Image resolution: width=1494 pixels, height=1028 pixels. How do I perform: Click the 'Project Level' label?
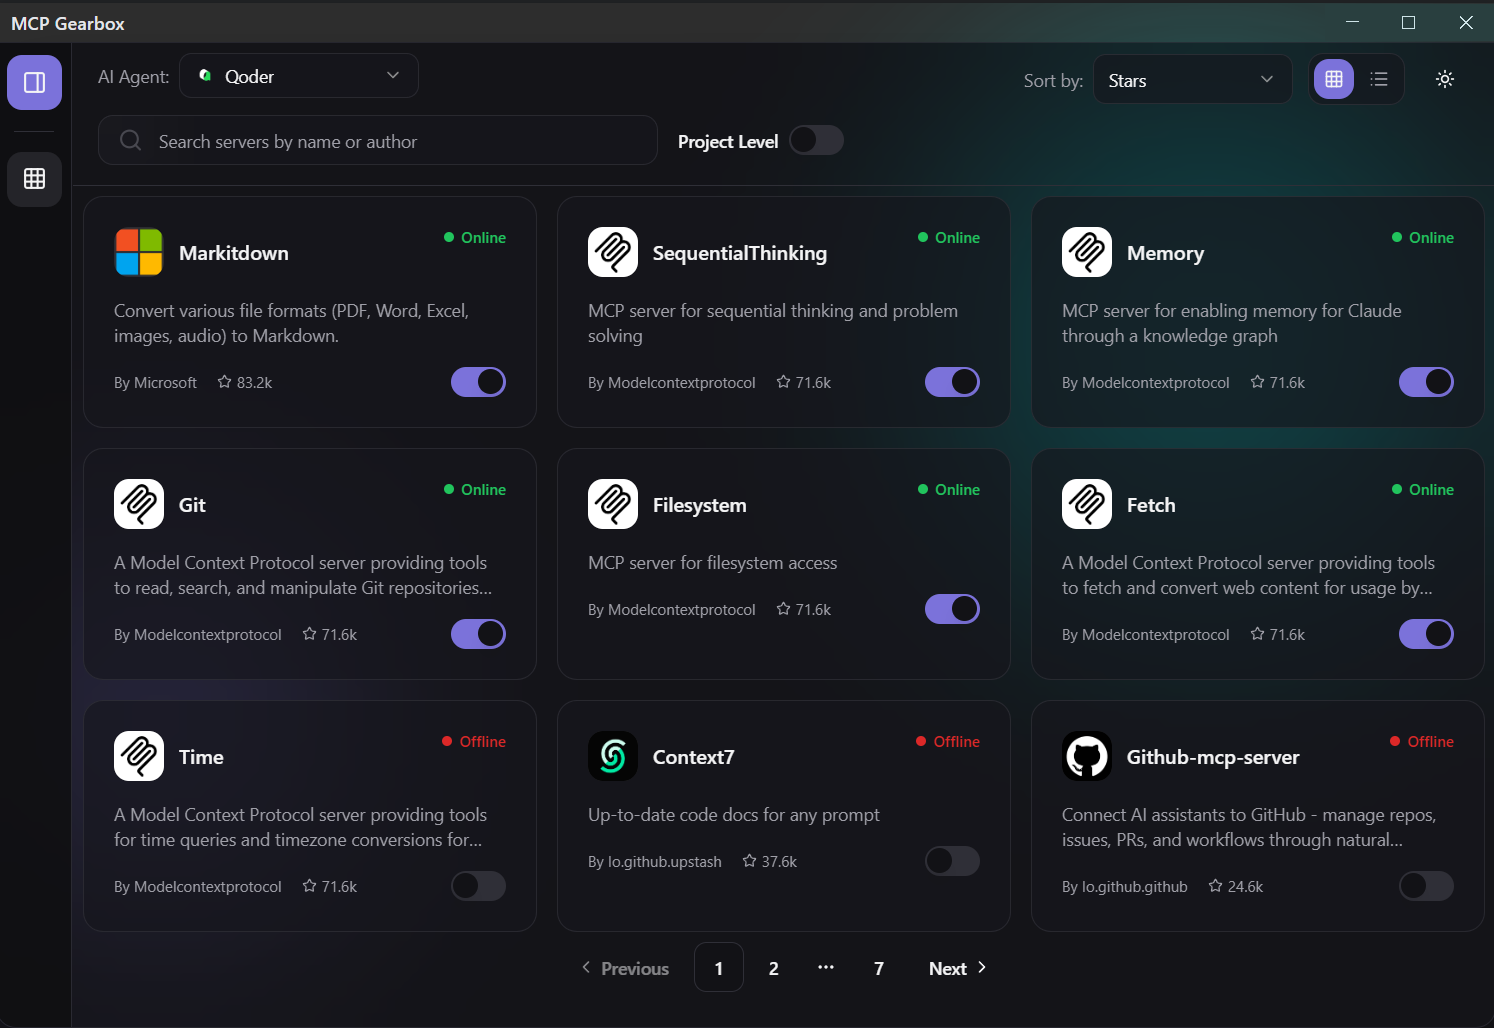click(728, 141)
